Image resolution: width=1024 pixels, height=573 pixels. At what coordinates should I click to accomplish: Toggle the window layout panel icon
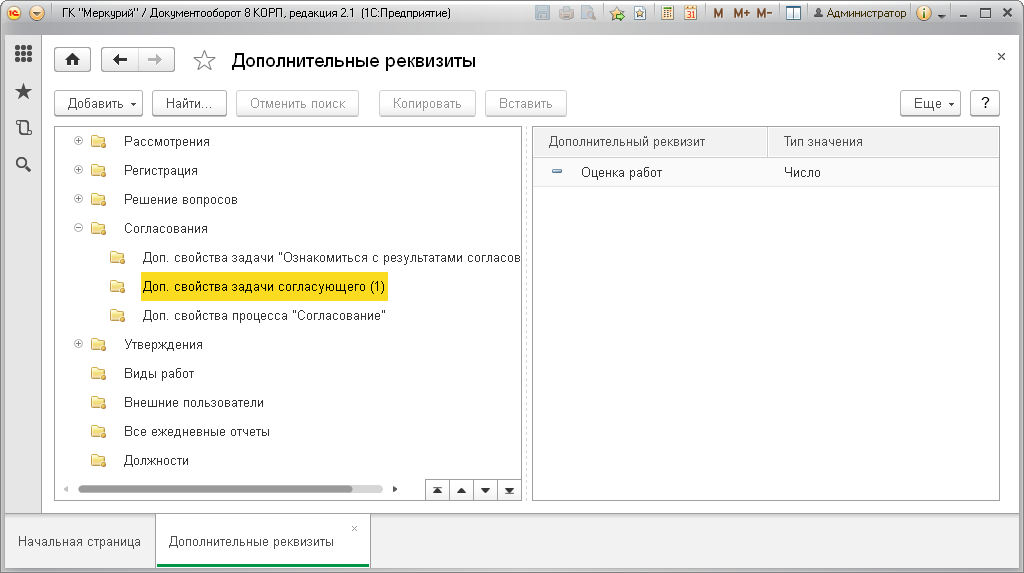pyautogui.click(x=793, y=13)
